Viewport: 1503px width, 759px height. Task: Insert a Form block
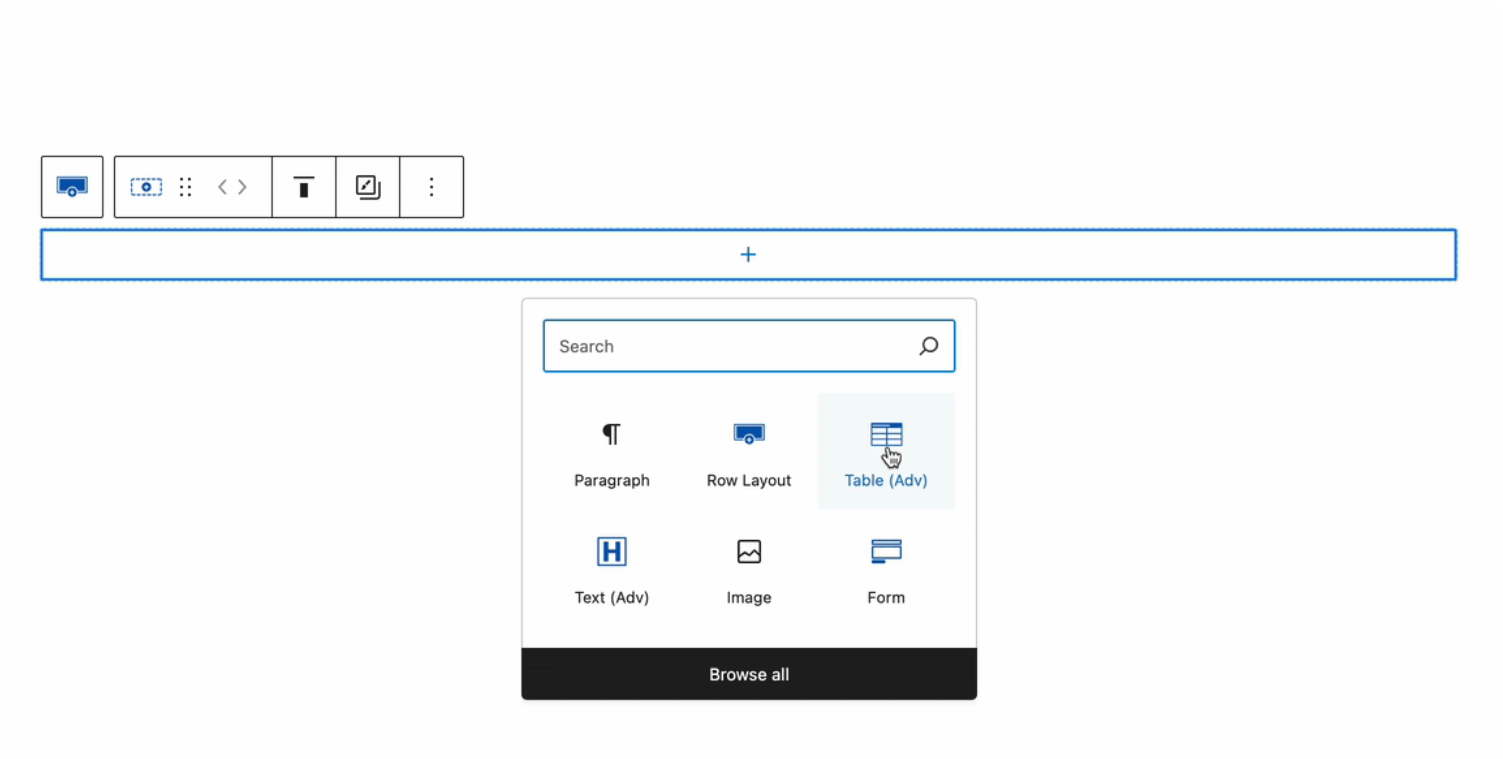click(x=886, y=551)
